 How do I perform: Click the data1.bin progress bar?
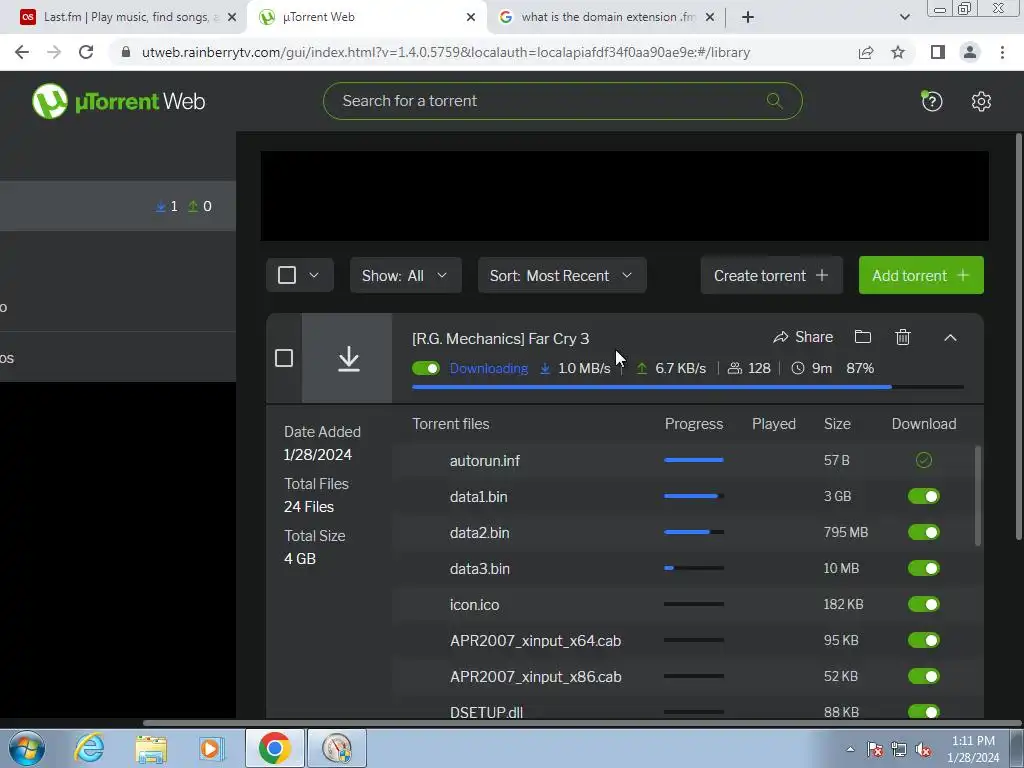tap(694, 496)
